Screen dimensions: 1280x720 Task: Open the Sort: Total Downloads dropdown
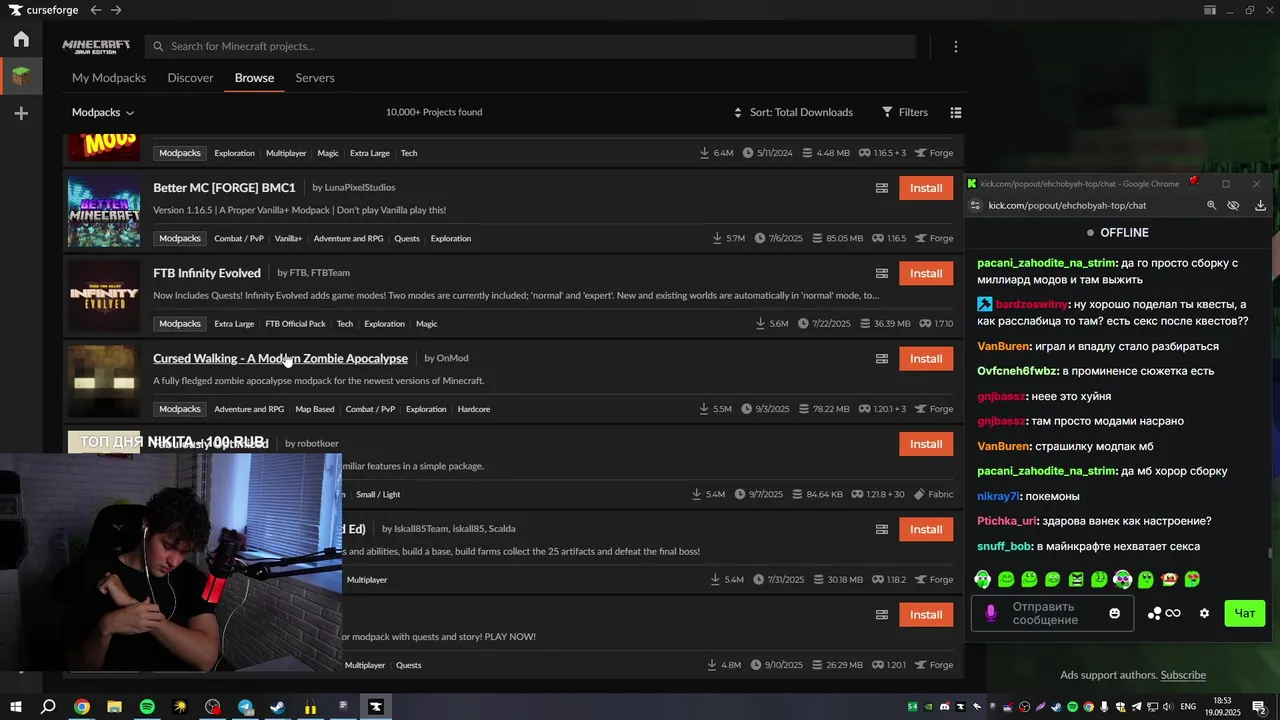(x=793, y=112)
